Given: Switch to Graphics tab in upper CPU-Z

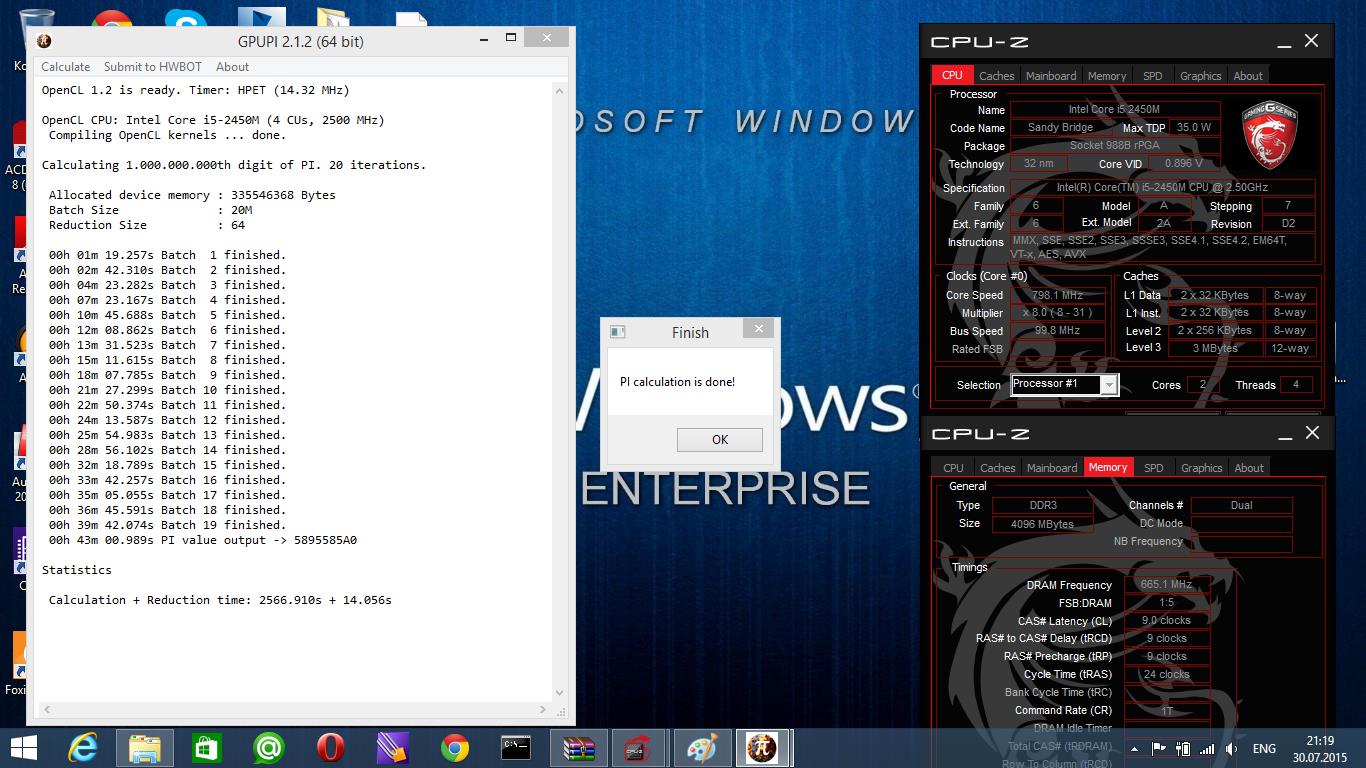Looking at the screenshot, I should (x=1200, y=76).
